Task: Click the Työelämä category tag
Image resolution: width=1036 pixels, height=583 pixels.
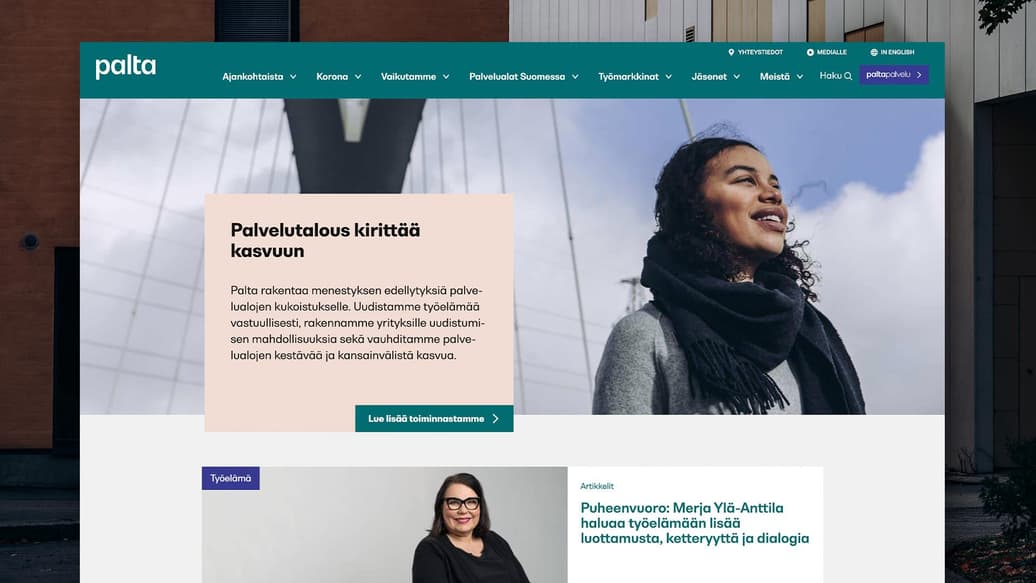Action: pos(231,478)
